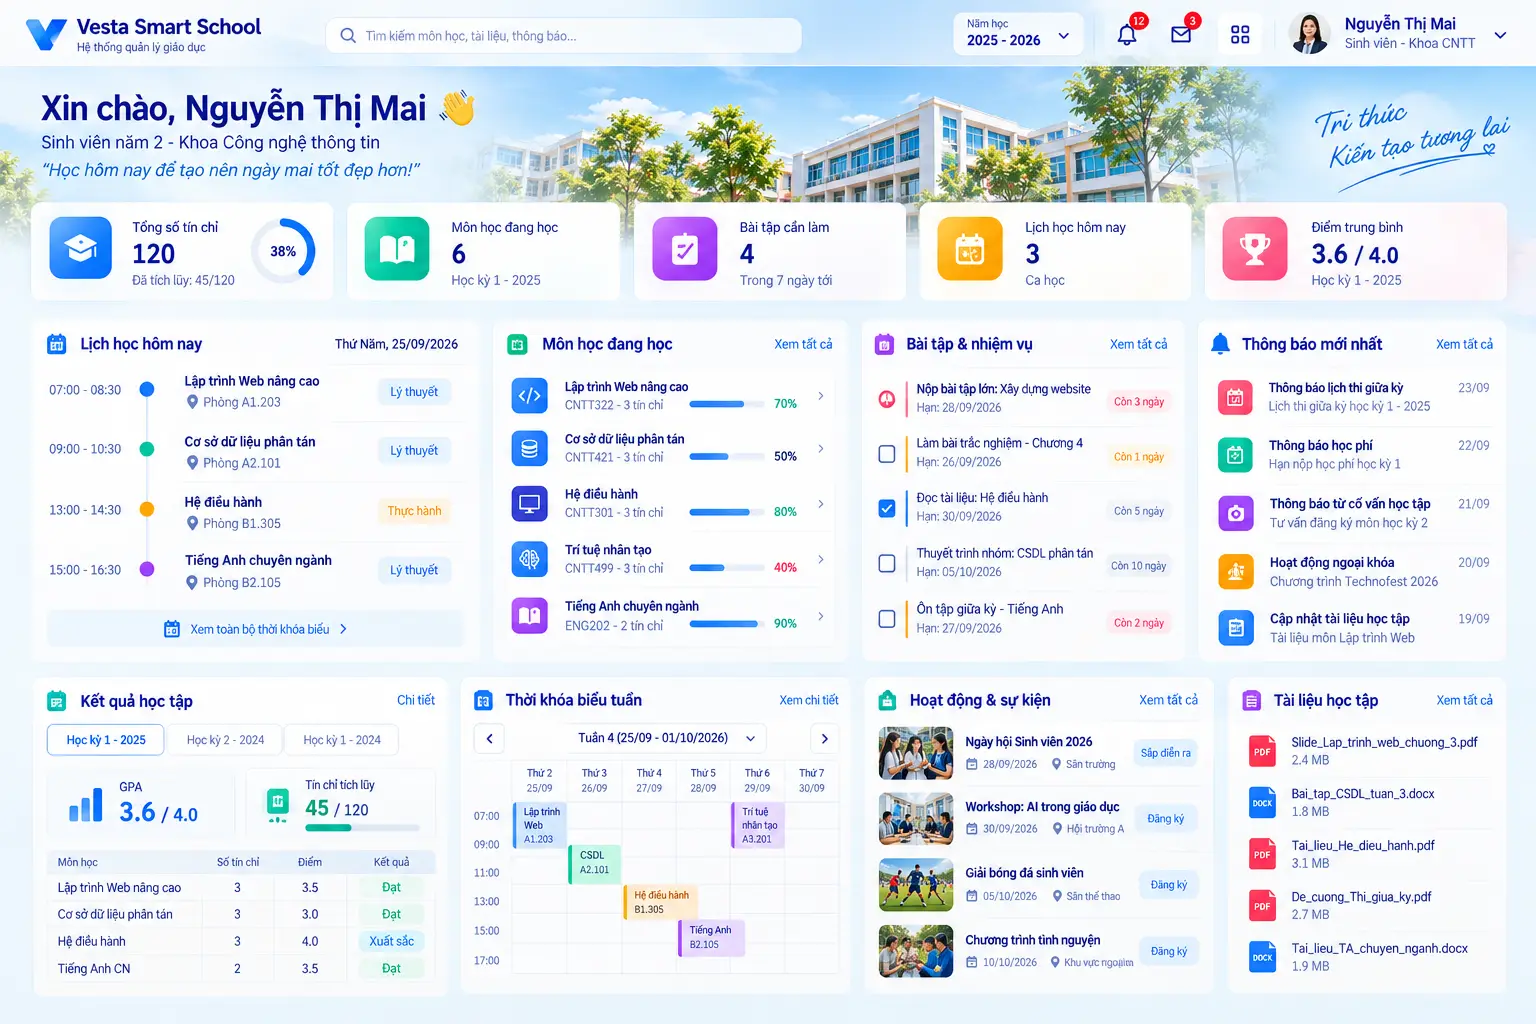Expand the Tiếng Anh chuyên ngành course chevron
The width and height of the screenshot is (1536, 1024).
point(821,616)
